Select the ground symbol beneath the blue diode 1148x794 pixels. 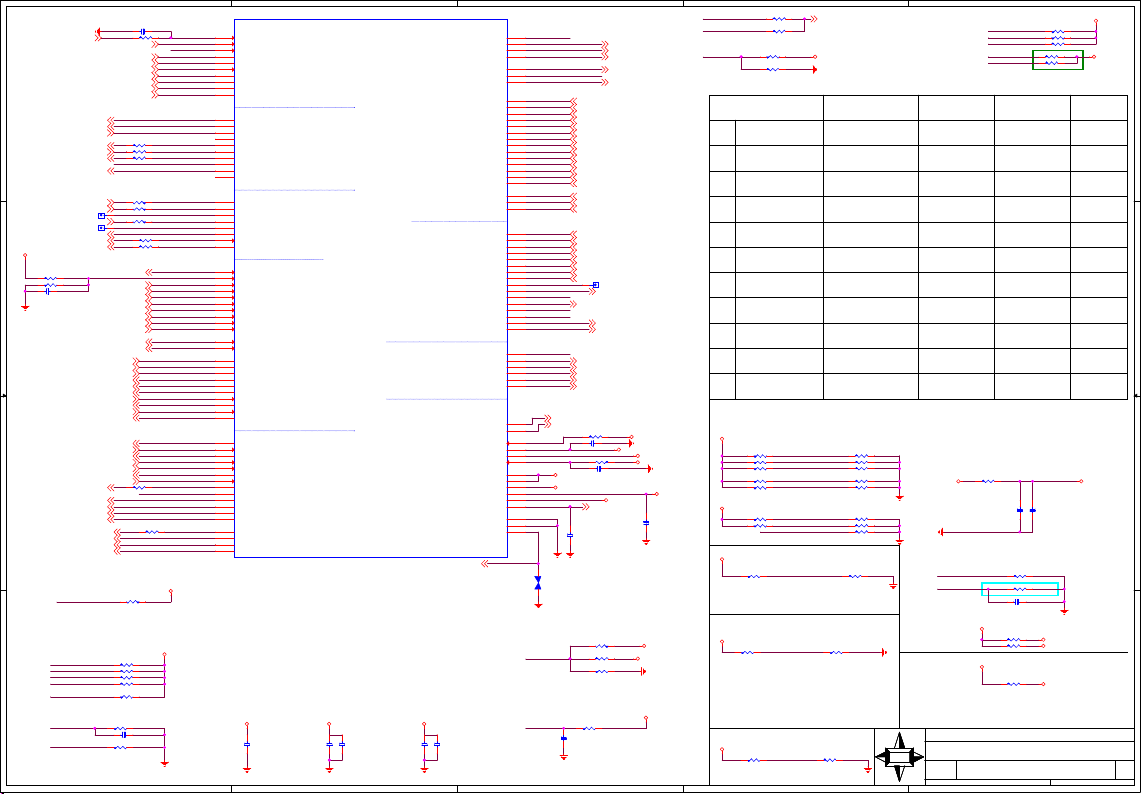538,605
